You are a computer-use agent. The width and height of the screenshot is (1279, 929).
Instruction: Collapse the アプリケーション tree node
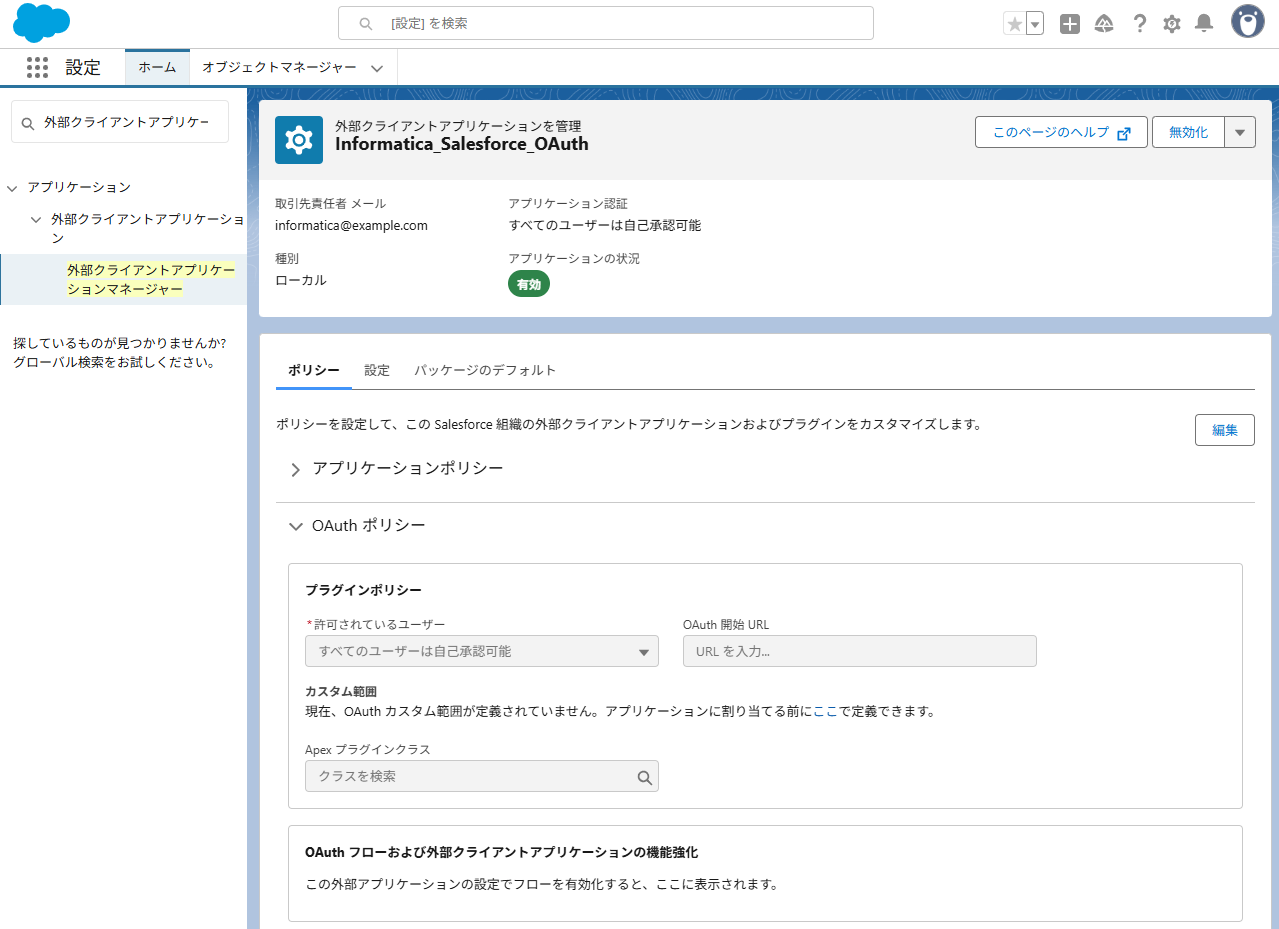[x=12, y=188]
